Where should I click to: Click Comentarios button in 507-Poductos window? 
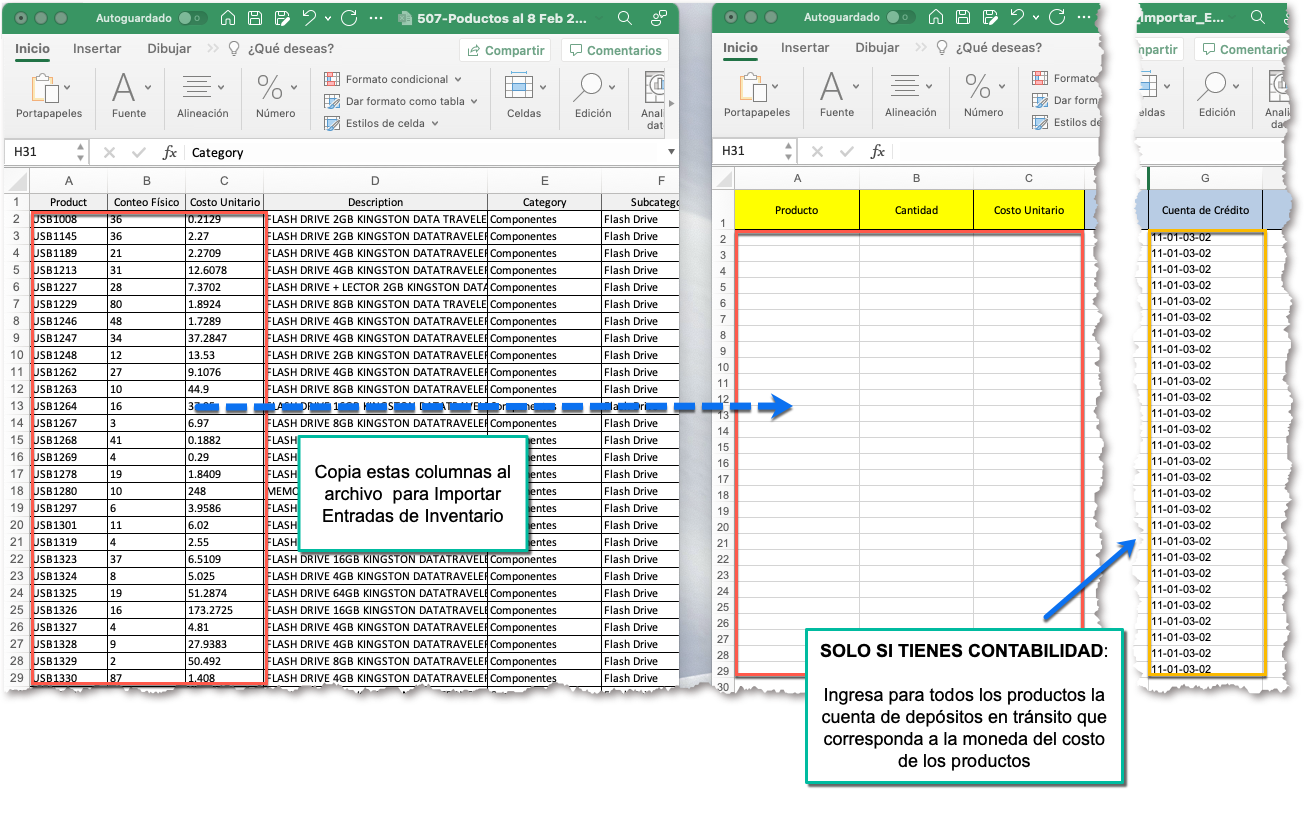[x=615, y=50]
